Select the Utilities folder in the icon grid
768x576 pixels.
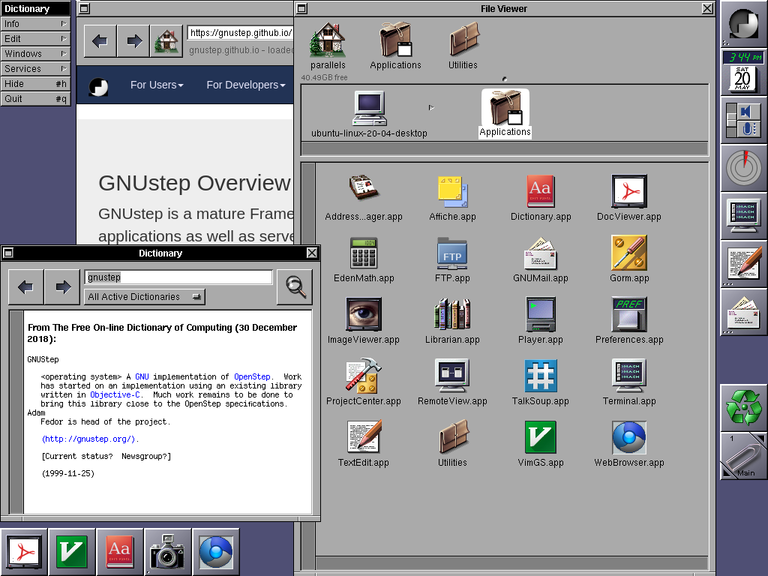pyautogui.click(x=452, y=437)
